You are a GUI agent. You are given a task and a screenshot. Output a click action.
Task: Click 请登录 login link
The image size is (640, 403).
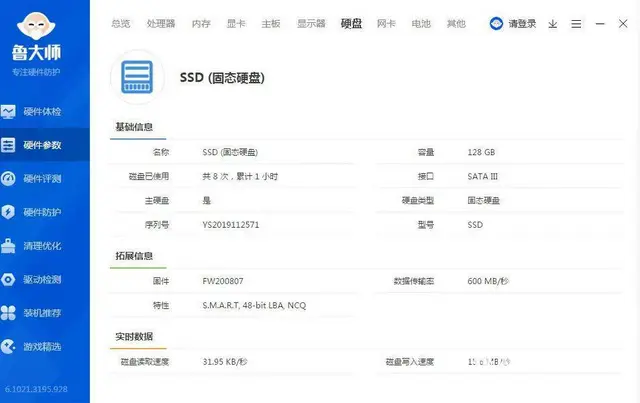pos(522,24)
